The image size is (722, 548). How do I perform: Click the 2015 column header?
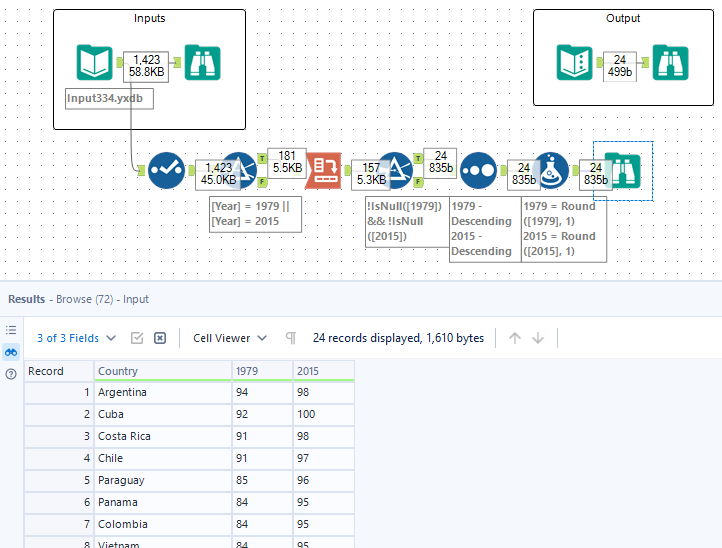click(324, 371)
